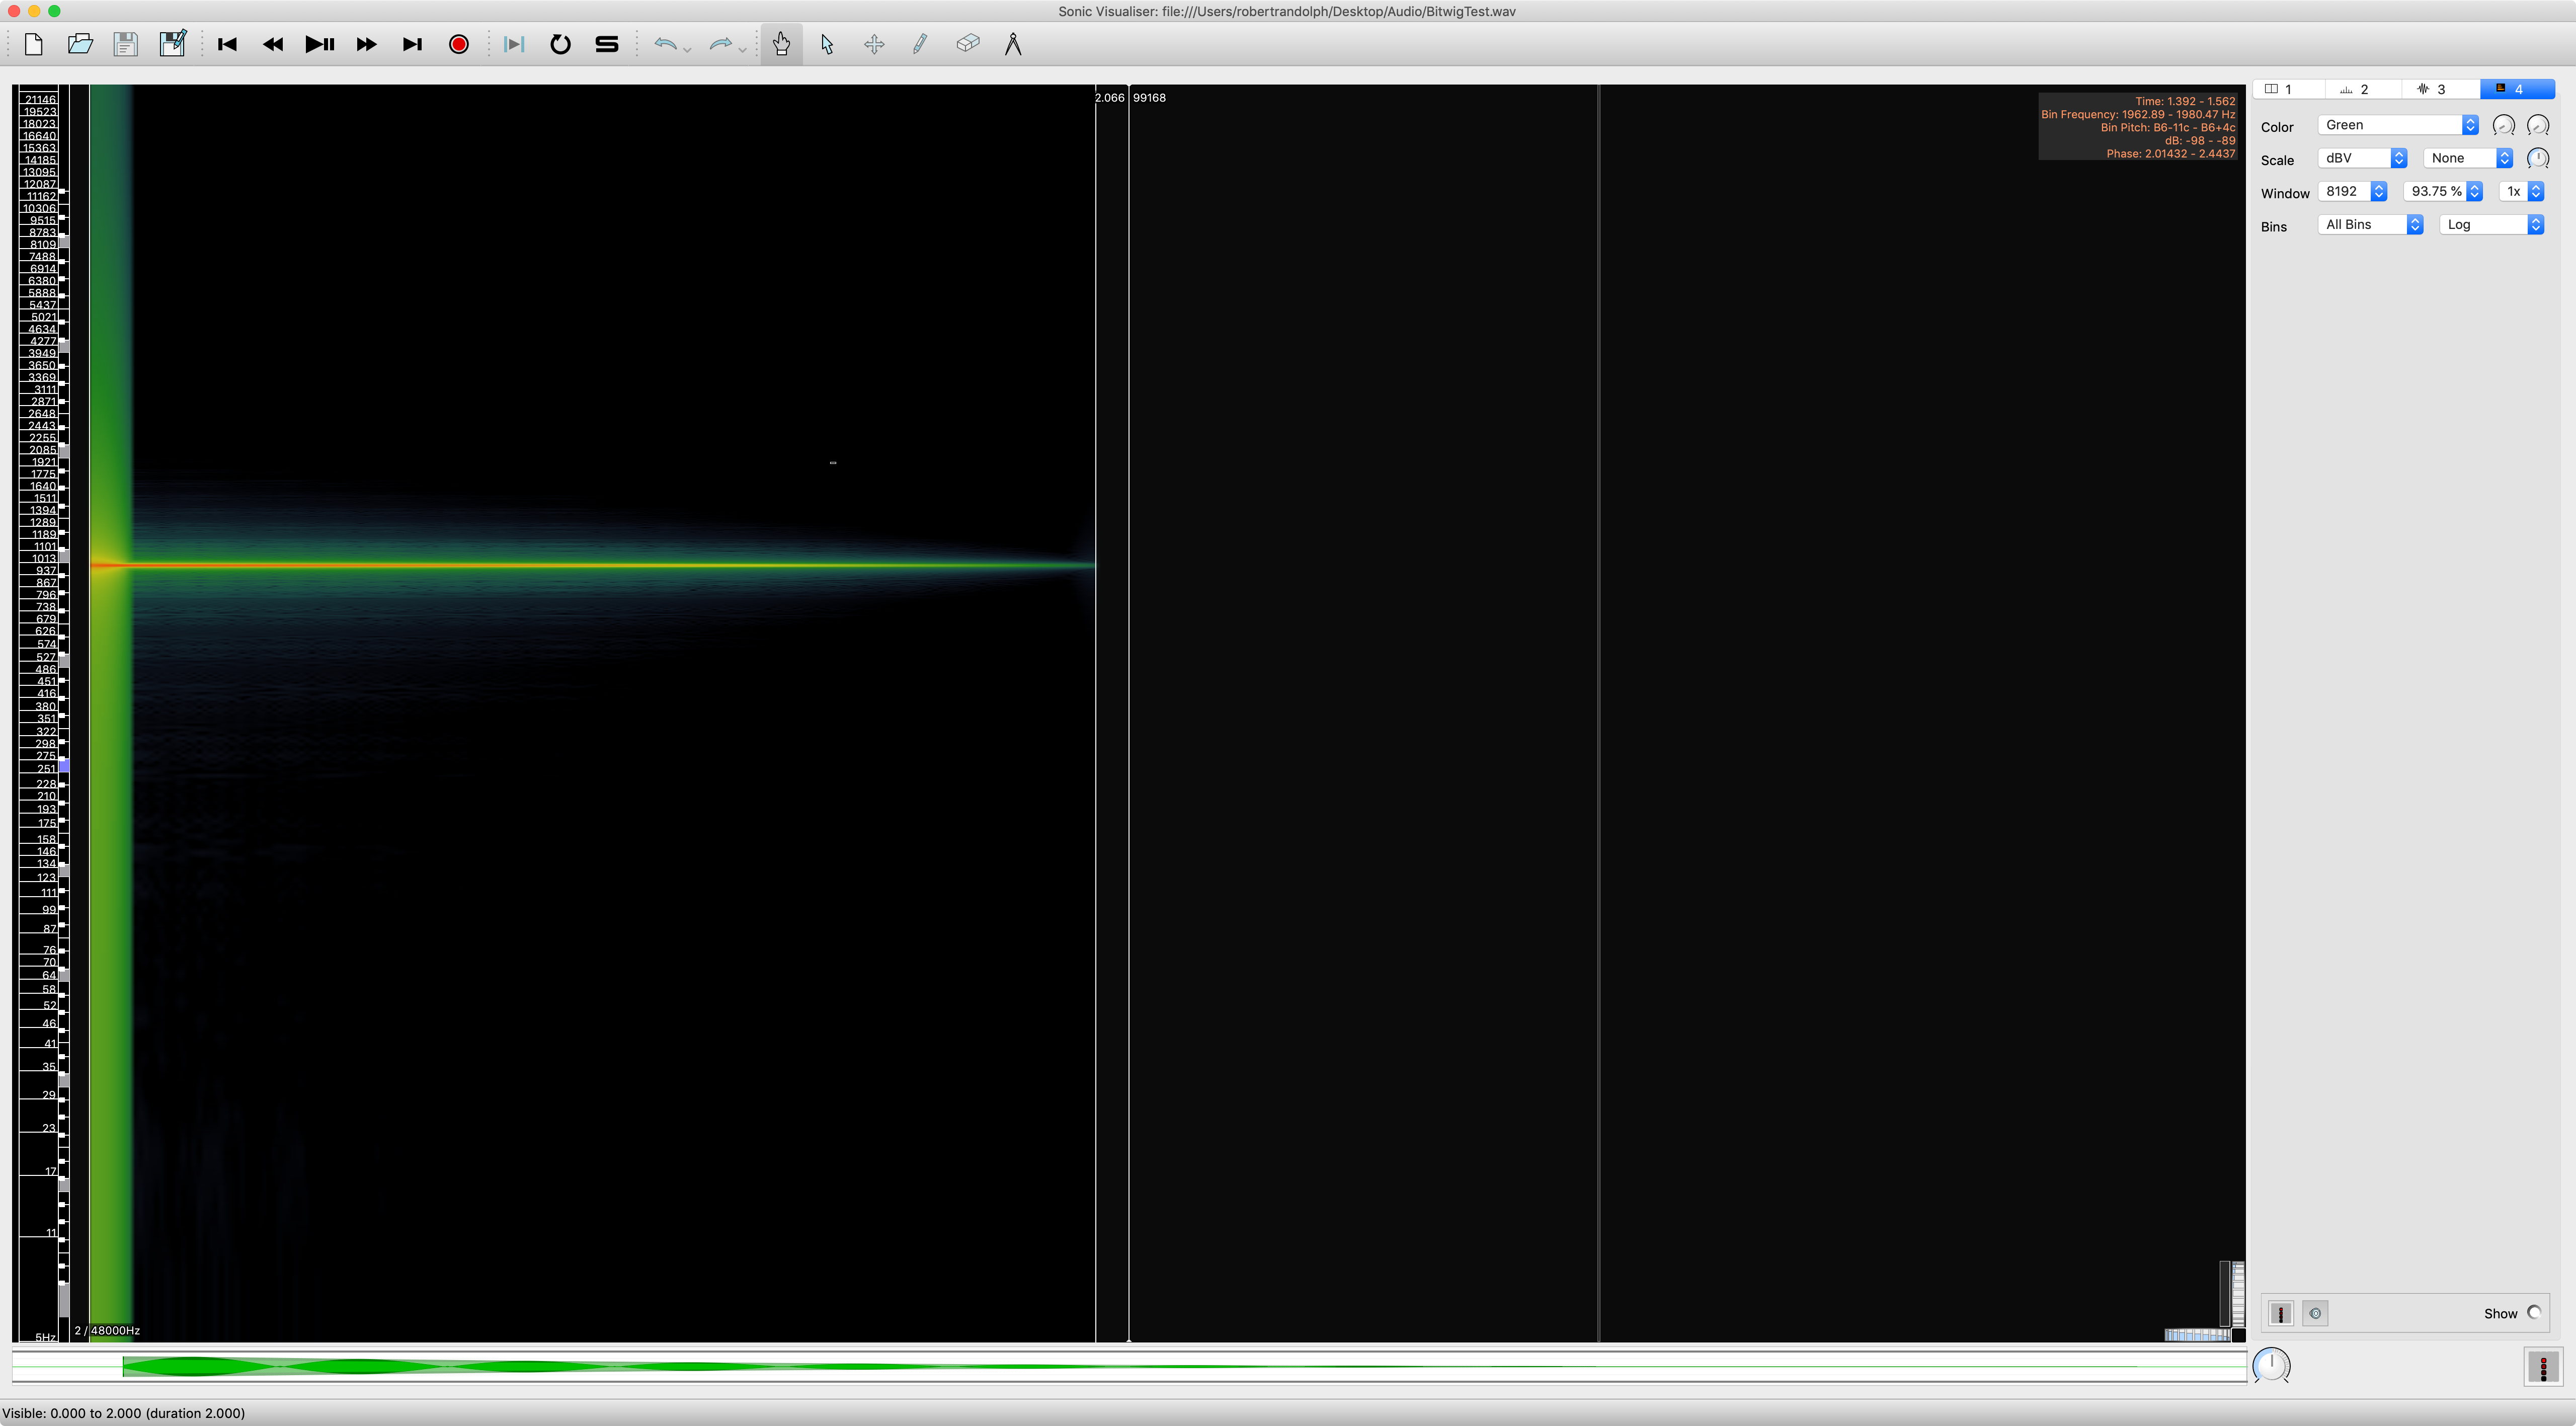Toggle Solo (S) playback mode

click(x=607, y=44)
